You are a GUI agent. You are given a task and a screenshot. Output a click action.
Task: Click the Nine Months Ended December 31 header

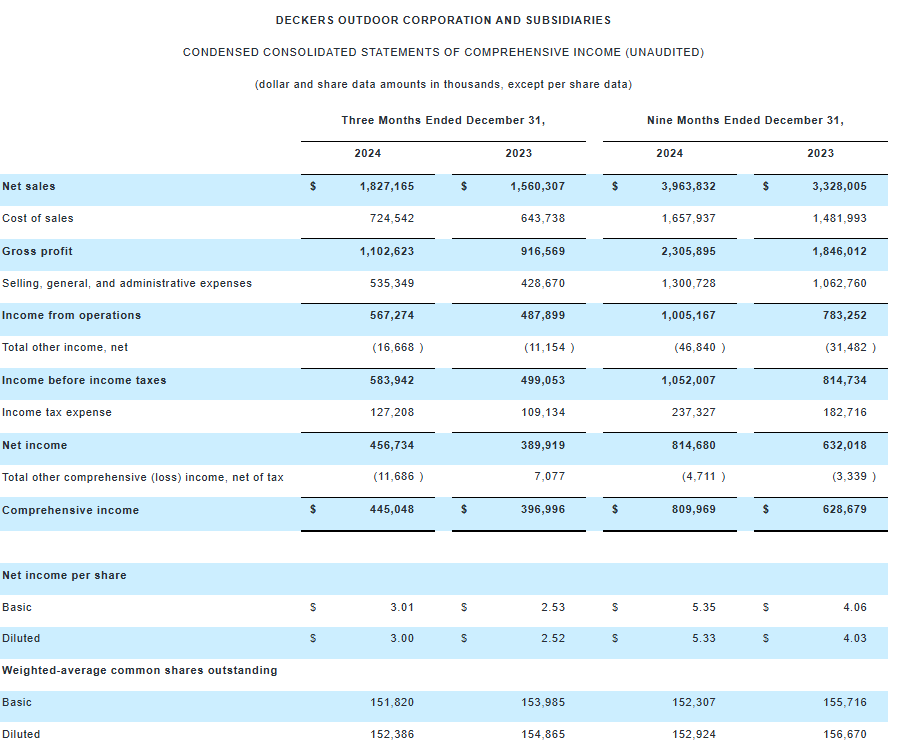coord(745,120)
